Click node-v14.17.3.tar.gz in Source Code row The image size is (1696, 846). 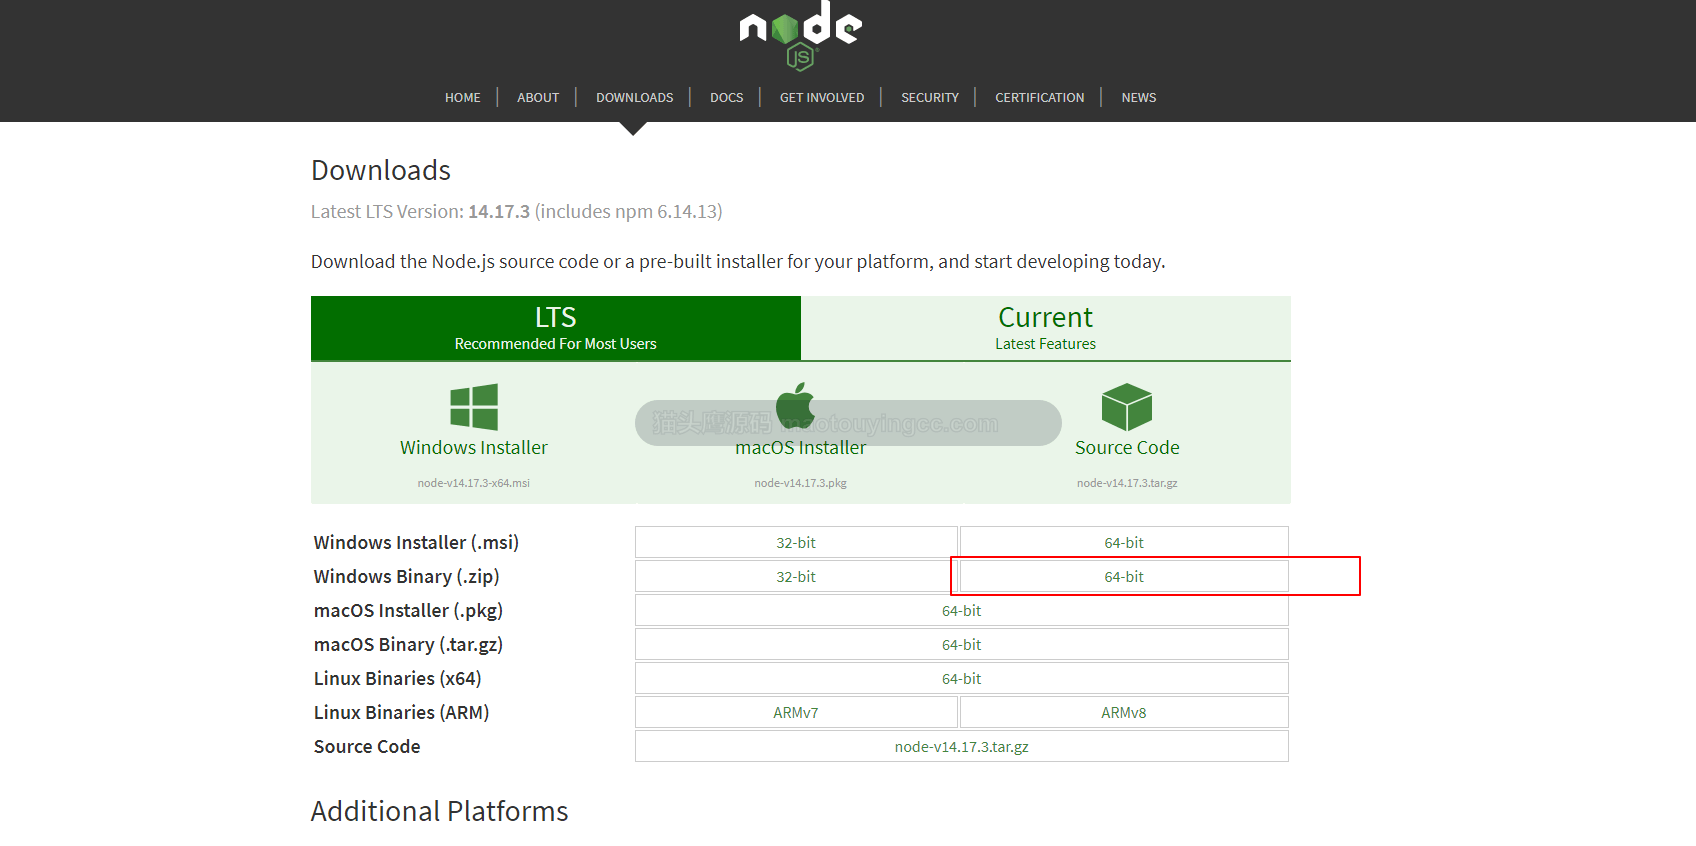[x=962, y=746]
